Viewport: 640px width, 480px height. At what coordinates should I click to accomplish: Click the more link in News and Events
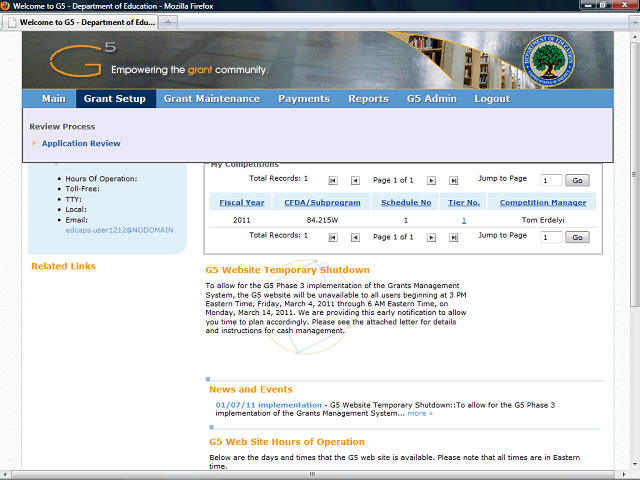pos(420,413)
